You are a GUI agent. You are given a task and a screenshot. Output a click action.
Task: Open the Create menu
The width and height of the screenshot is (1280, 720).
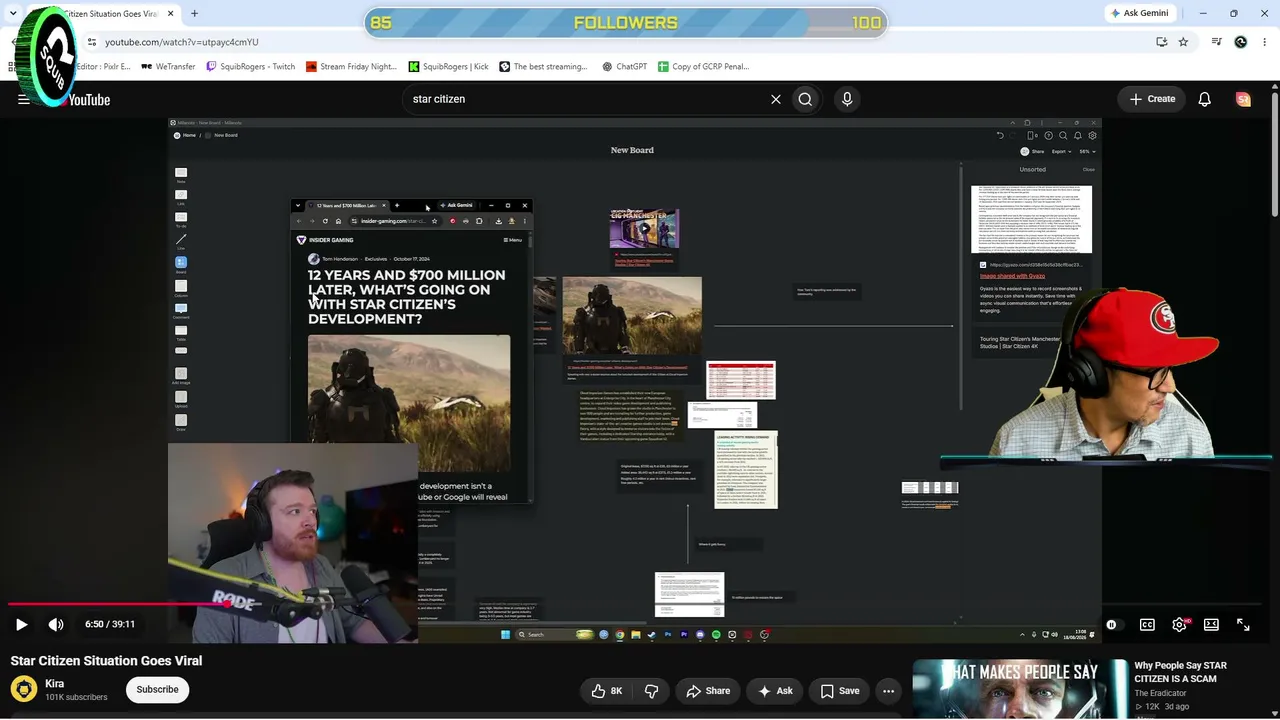coord(1152,99)
